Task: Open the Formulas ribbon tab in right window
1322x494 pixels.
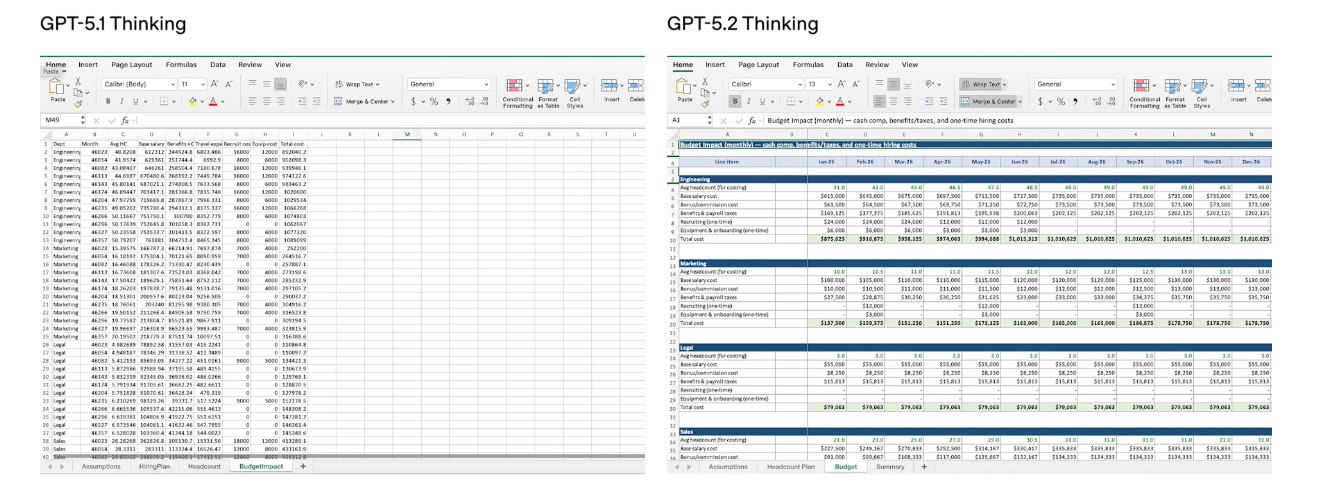Action: (808, 64)
